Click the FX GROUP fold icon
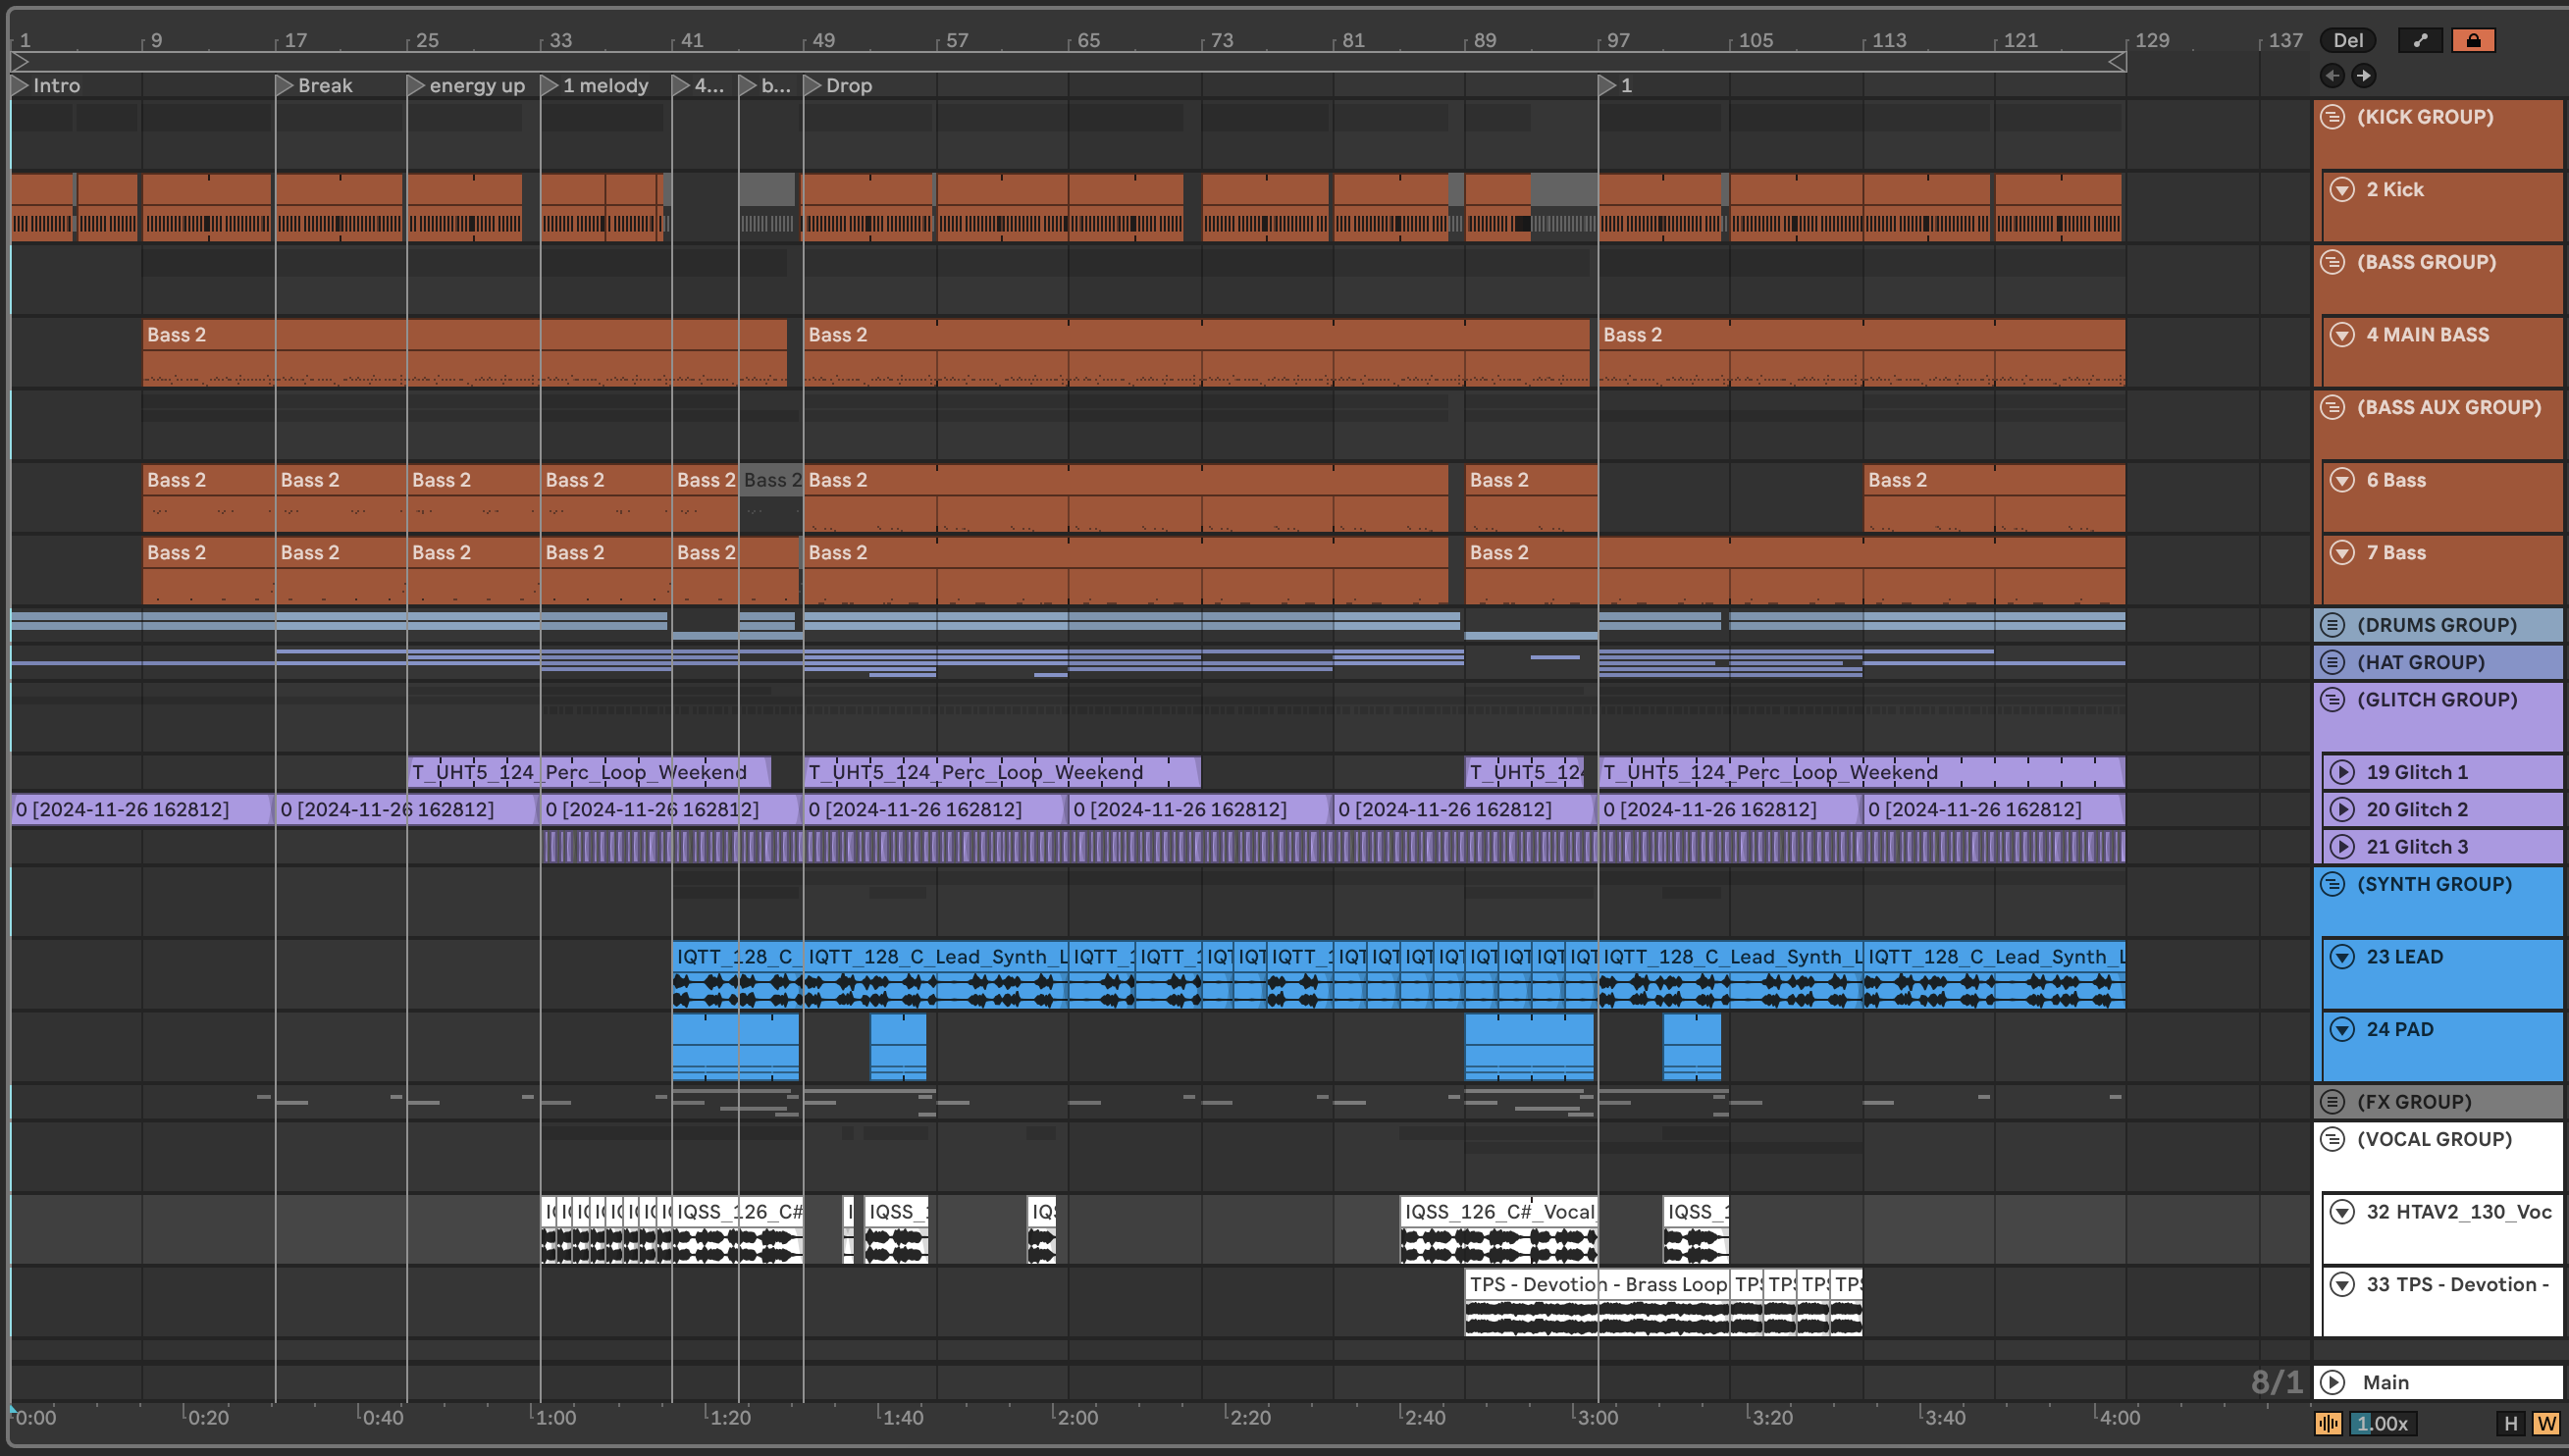 click(2332, 1102)
